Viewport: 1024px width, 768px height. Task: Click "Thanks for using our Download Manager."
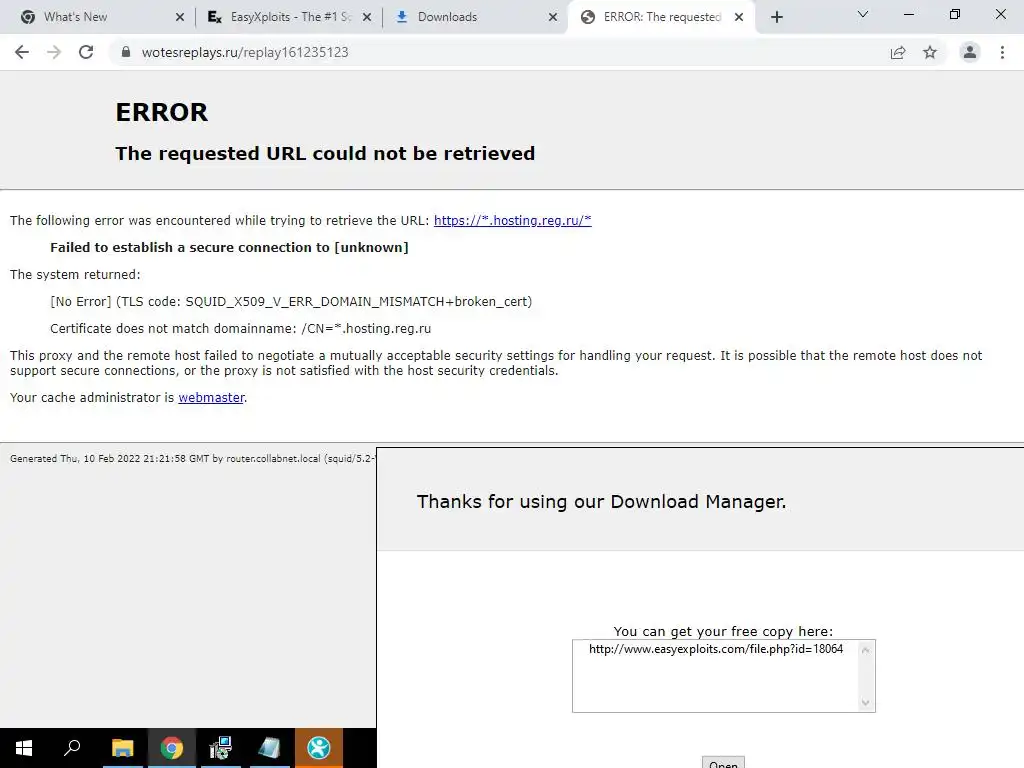click(x=601, y=502)
